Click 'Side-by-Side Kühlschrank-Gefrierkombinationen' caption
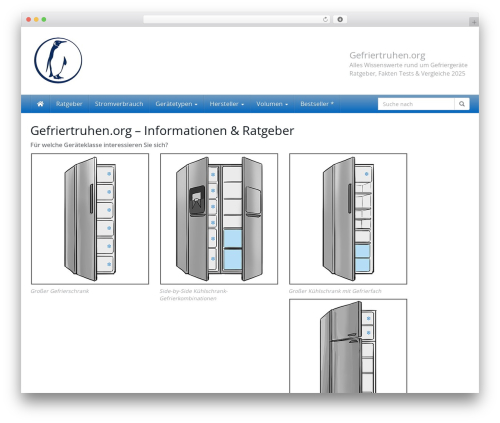This screenshot has width=500, height=423. (x=193, y=295)
